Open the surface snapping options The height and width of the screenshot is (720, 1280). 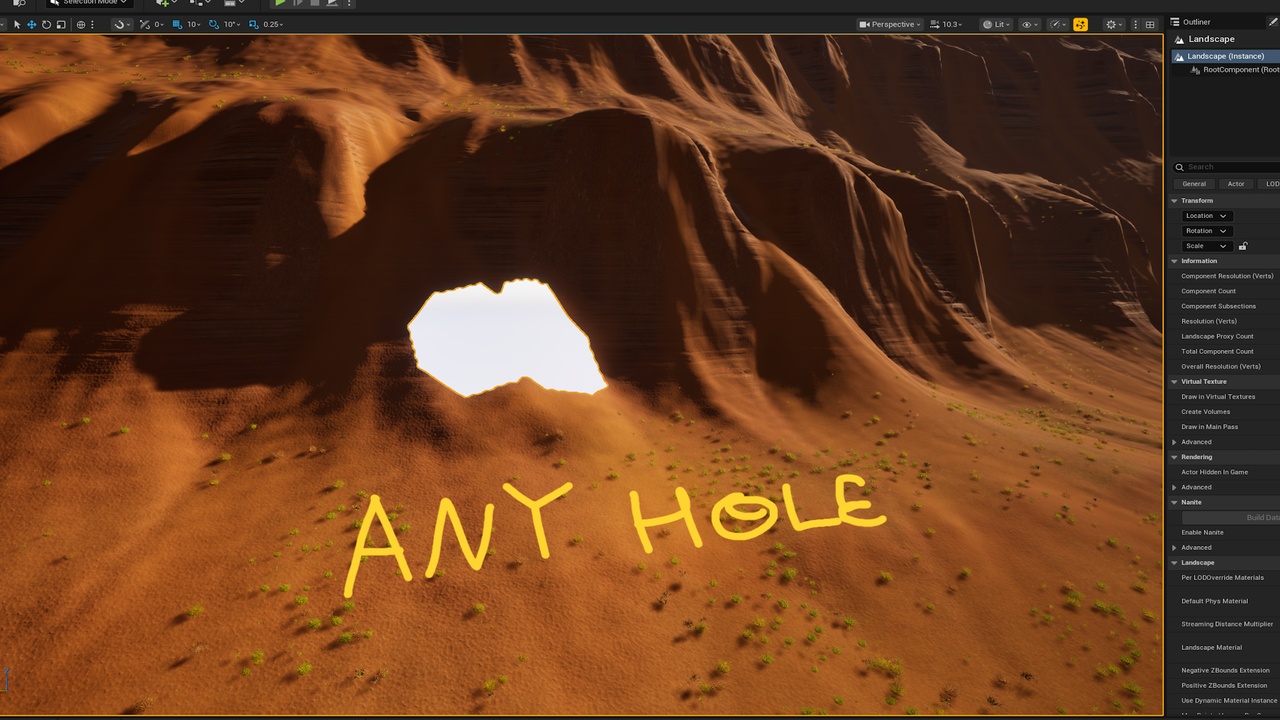pyautogui.click(x=122, y=24)
